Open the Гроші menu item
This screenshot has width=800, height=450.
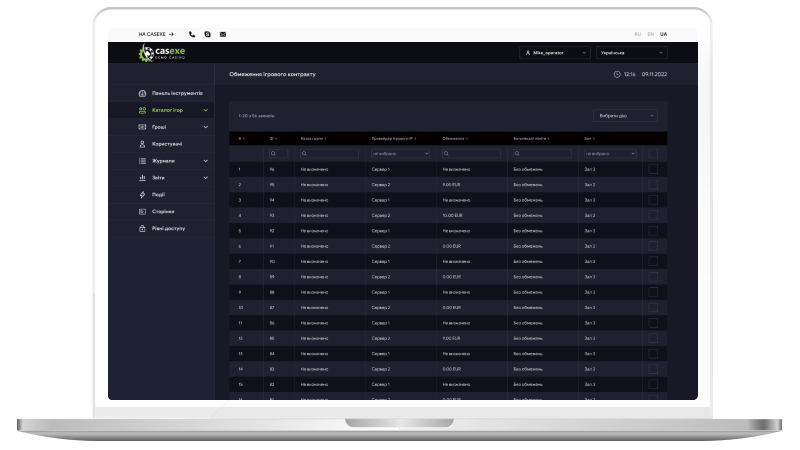tap(159, 127)
